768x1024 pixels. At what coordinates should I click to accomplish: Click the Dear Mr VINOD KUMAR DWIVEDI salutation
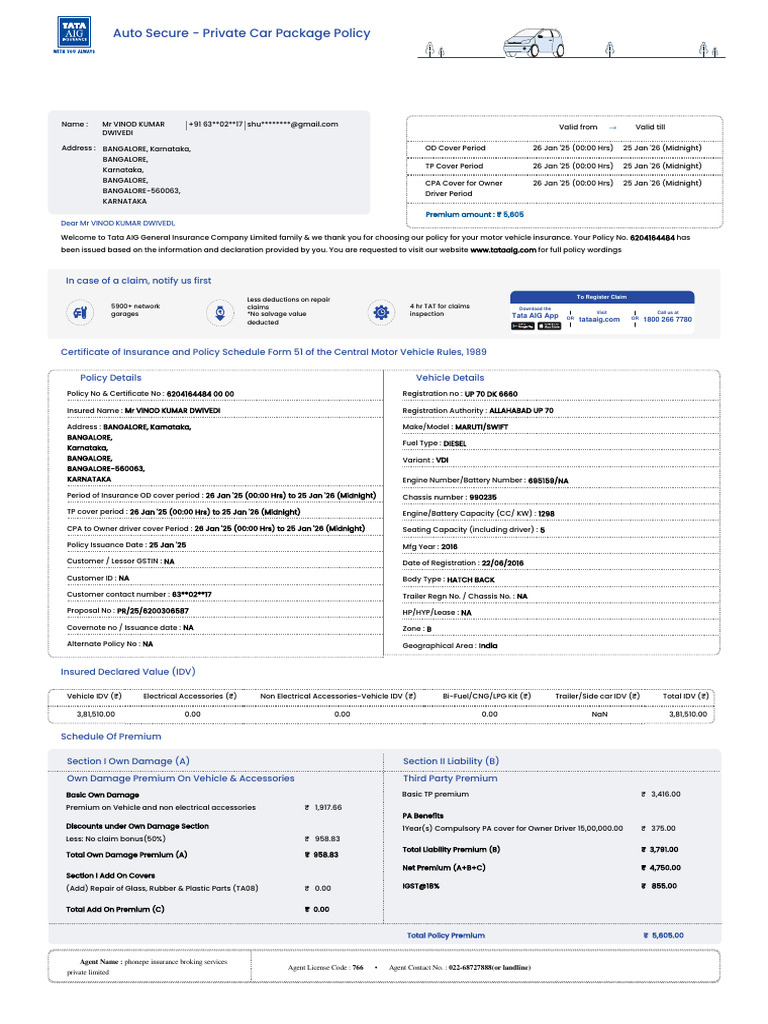point(118,223)
